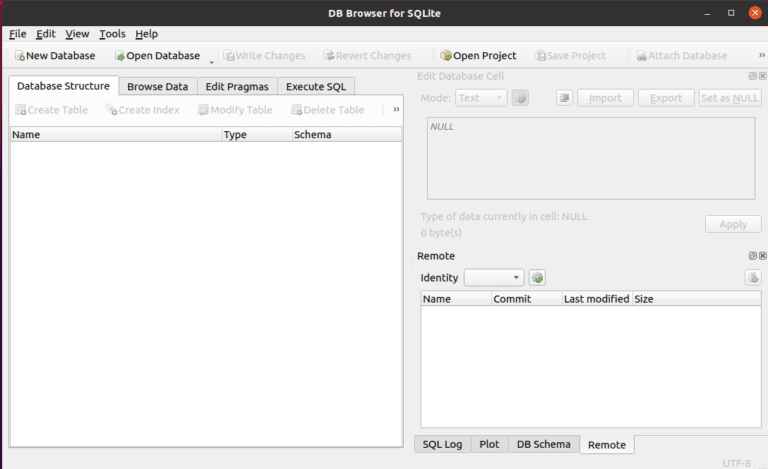Switch to the DB Schema tab
Viewport: 768px width, 469px height.
544,444
